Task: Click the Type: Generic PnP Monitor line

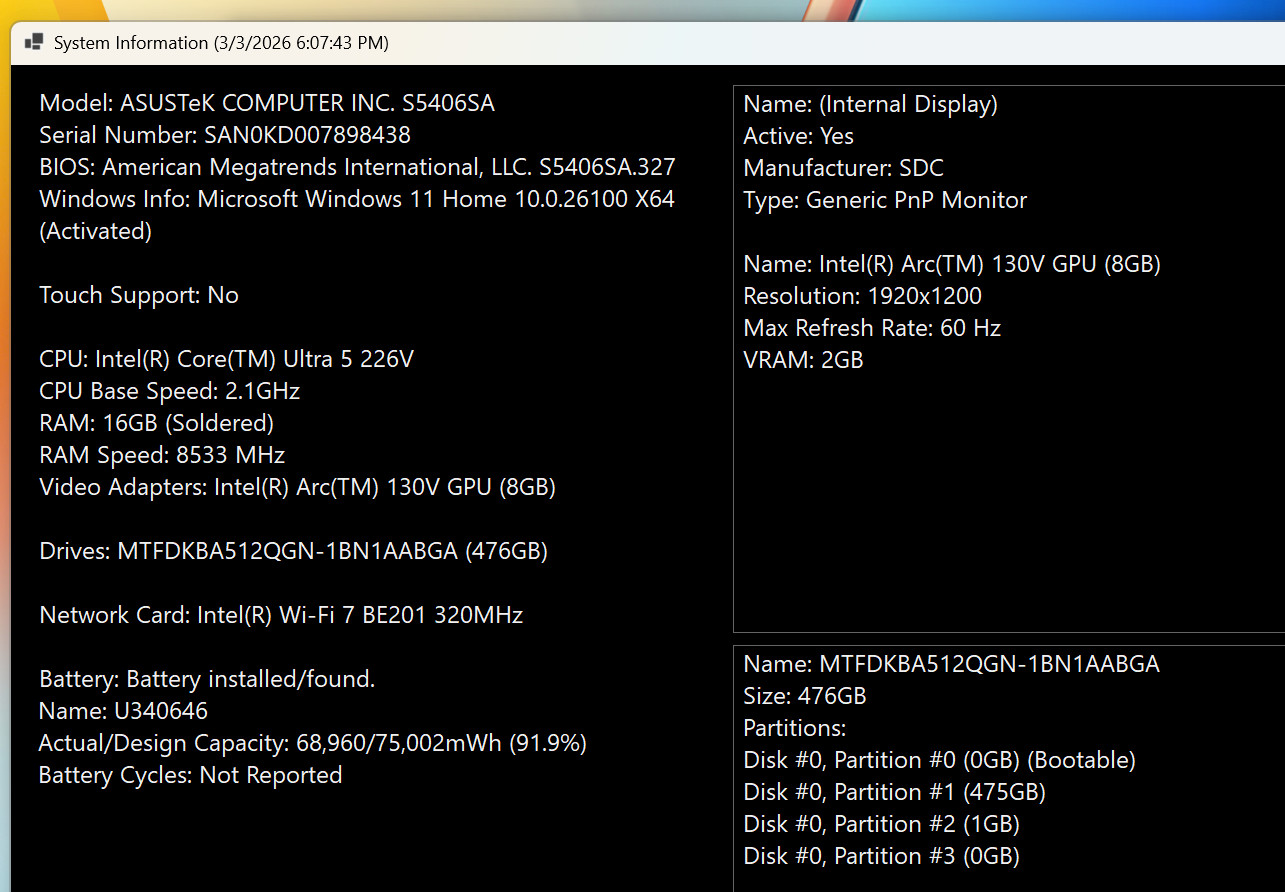Action: tap(885, 200)
